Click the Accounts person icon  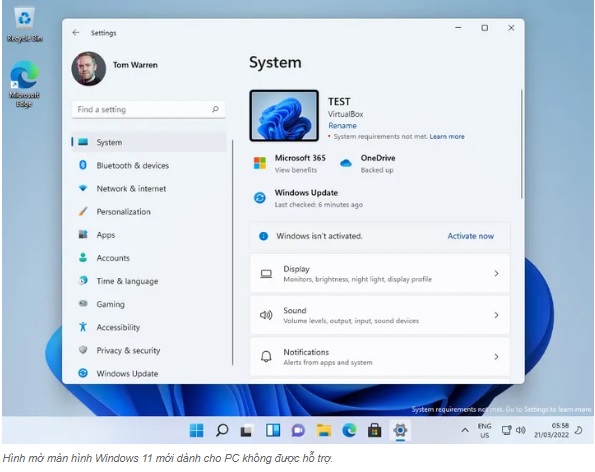coord(83,258)
